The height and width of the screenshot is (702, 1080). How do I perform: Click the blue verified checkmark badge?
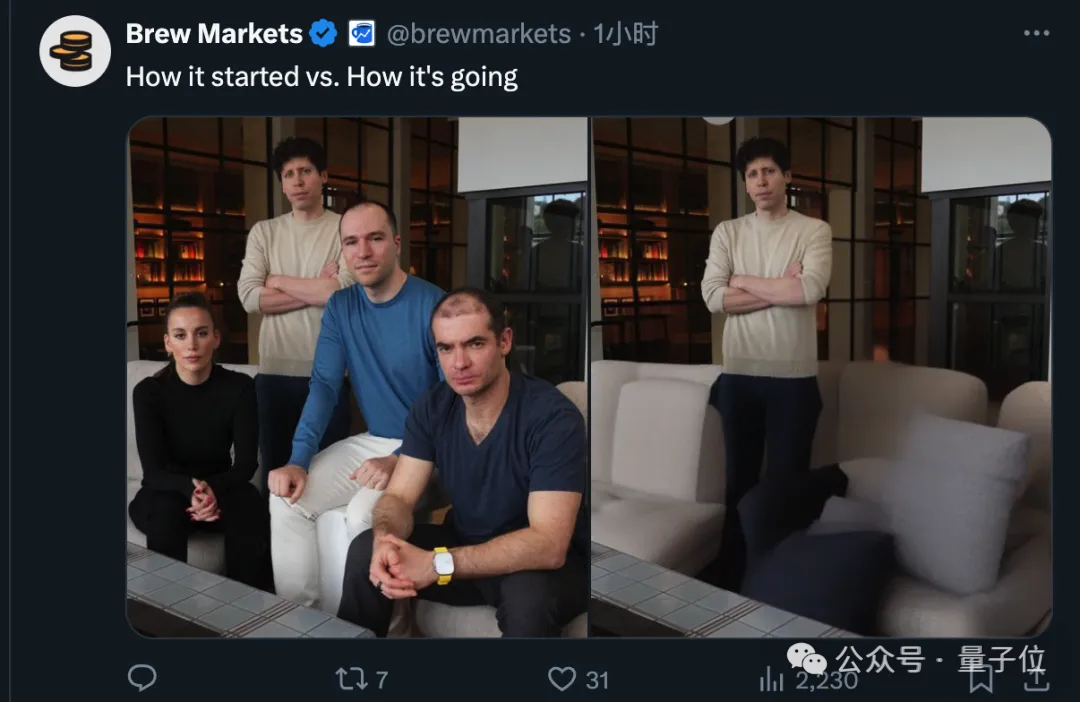[x=323, y=34]
